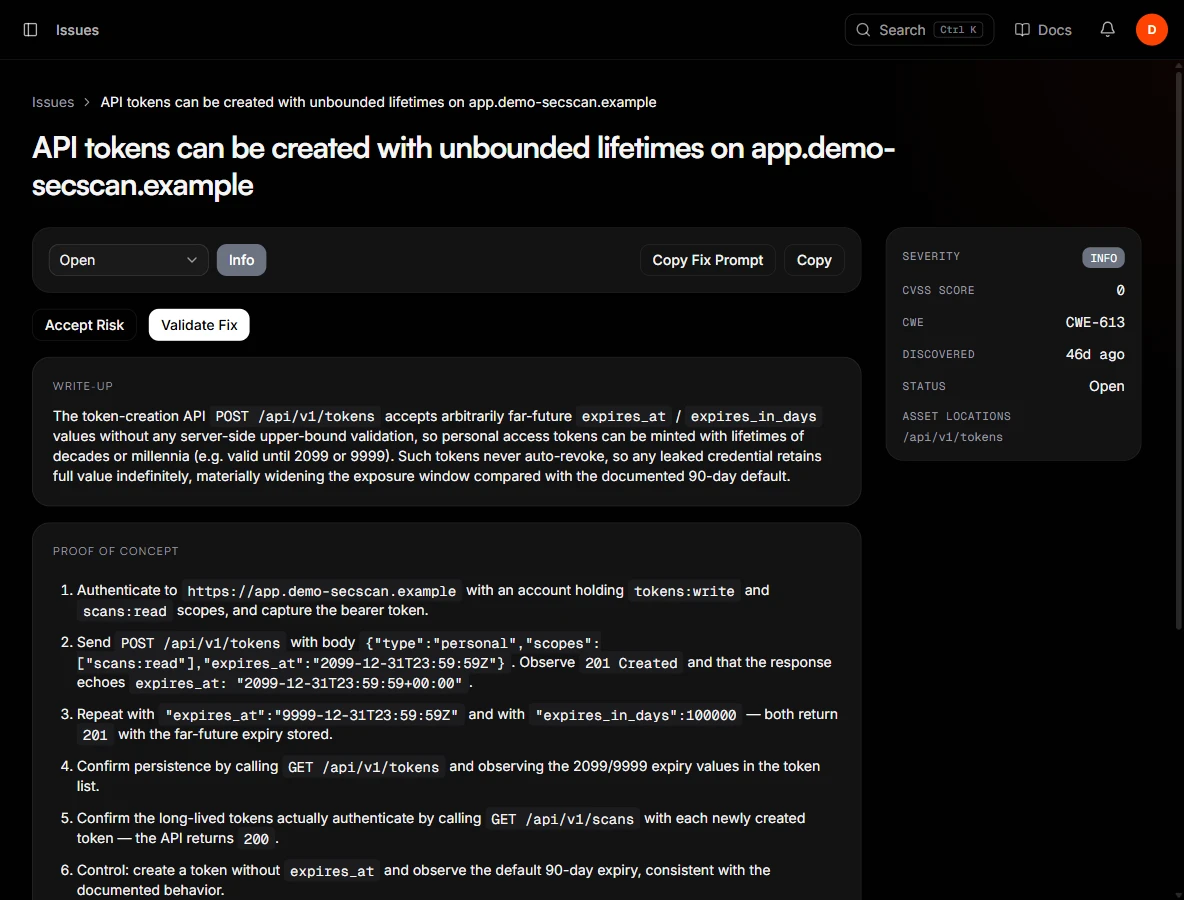Click the Validate Fix button
Screen dimensions: 1184x900
tap(199, 325)
